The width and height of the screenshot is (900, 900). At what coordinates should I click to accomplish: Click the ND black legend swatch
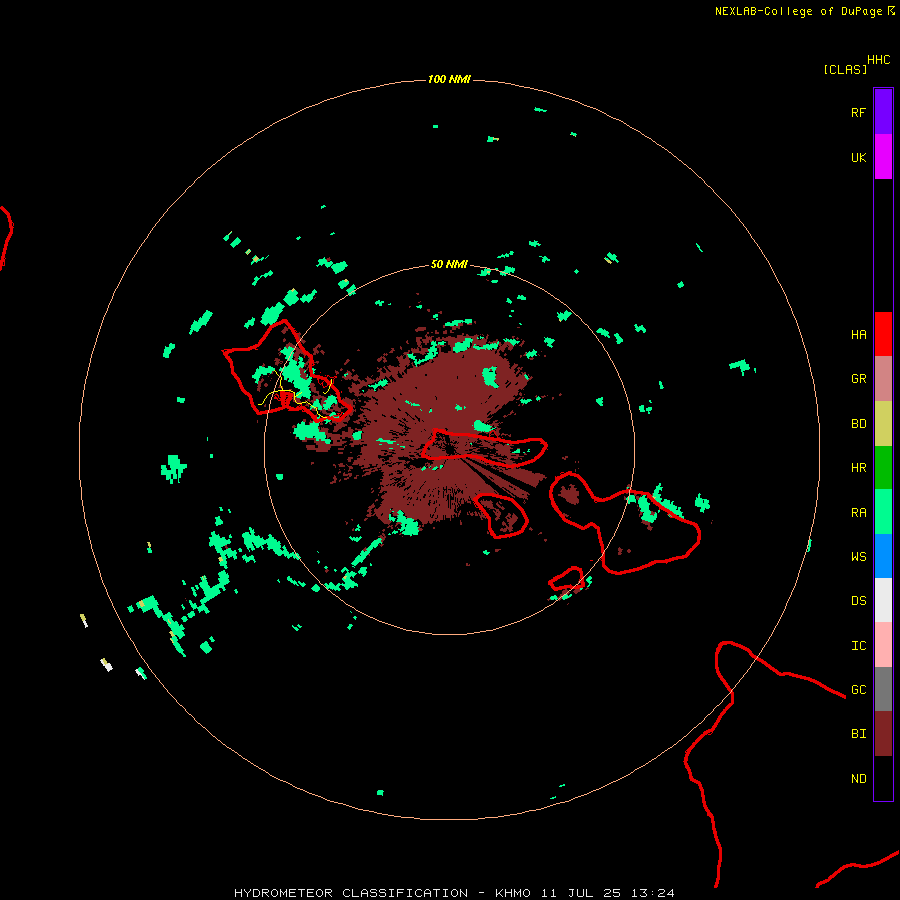tap(883, 778)
